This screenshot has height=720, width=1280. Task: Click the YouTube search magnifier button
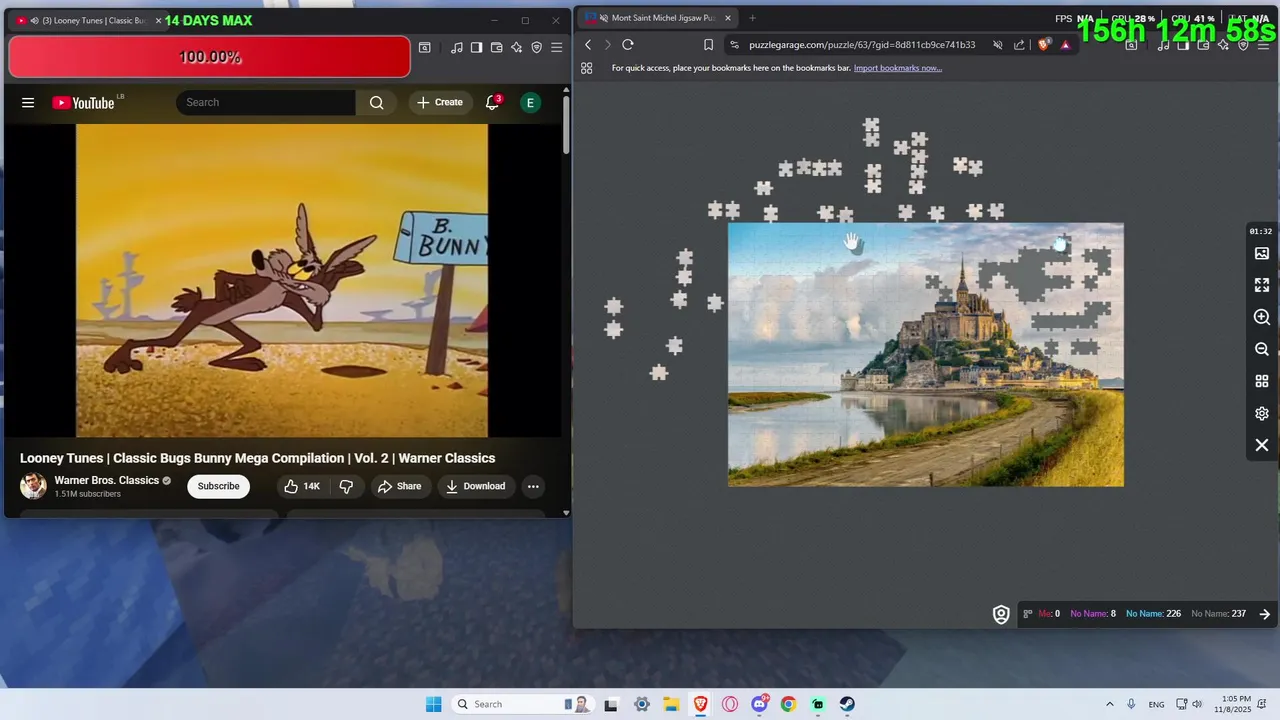[376, 102]
